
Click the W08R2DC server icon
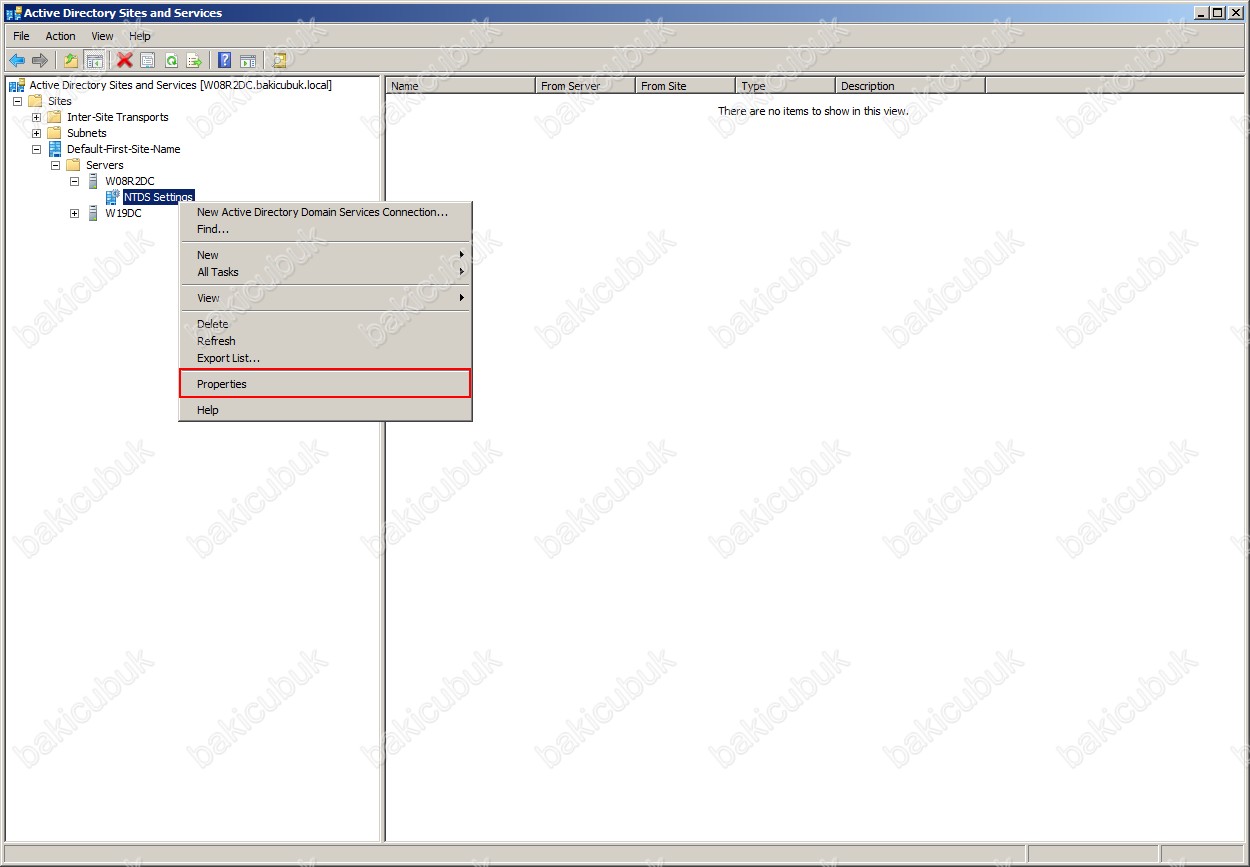(93, 181)
